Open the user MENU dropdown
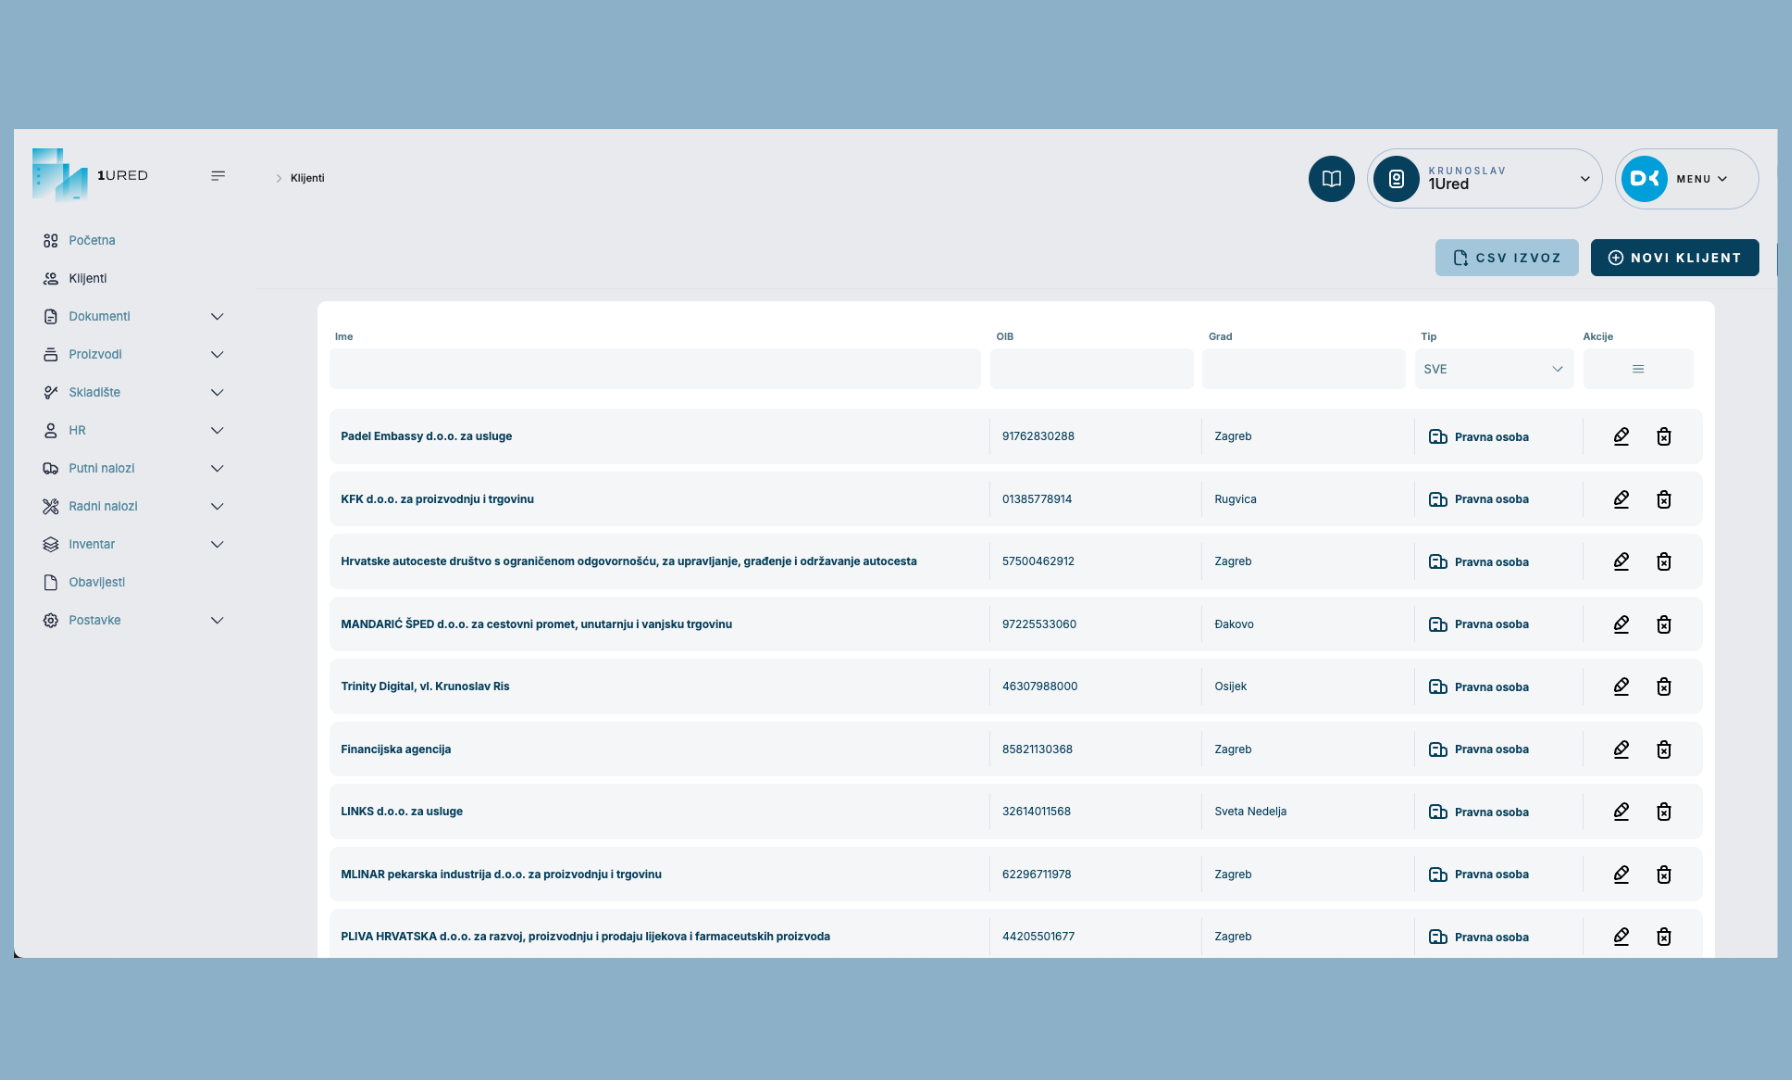This screenshot has width=1792, height=1080. pyautogui.click(x=1686, y=179)
